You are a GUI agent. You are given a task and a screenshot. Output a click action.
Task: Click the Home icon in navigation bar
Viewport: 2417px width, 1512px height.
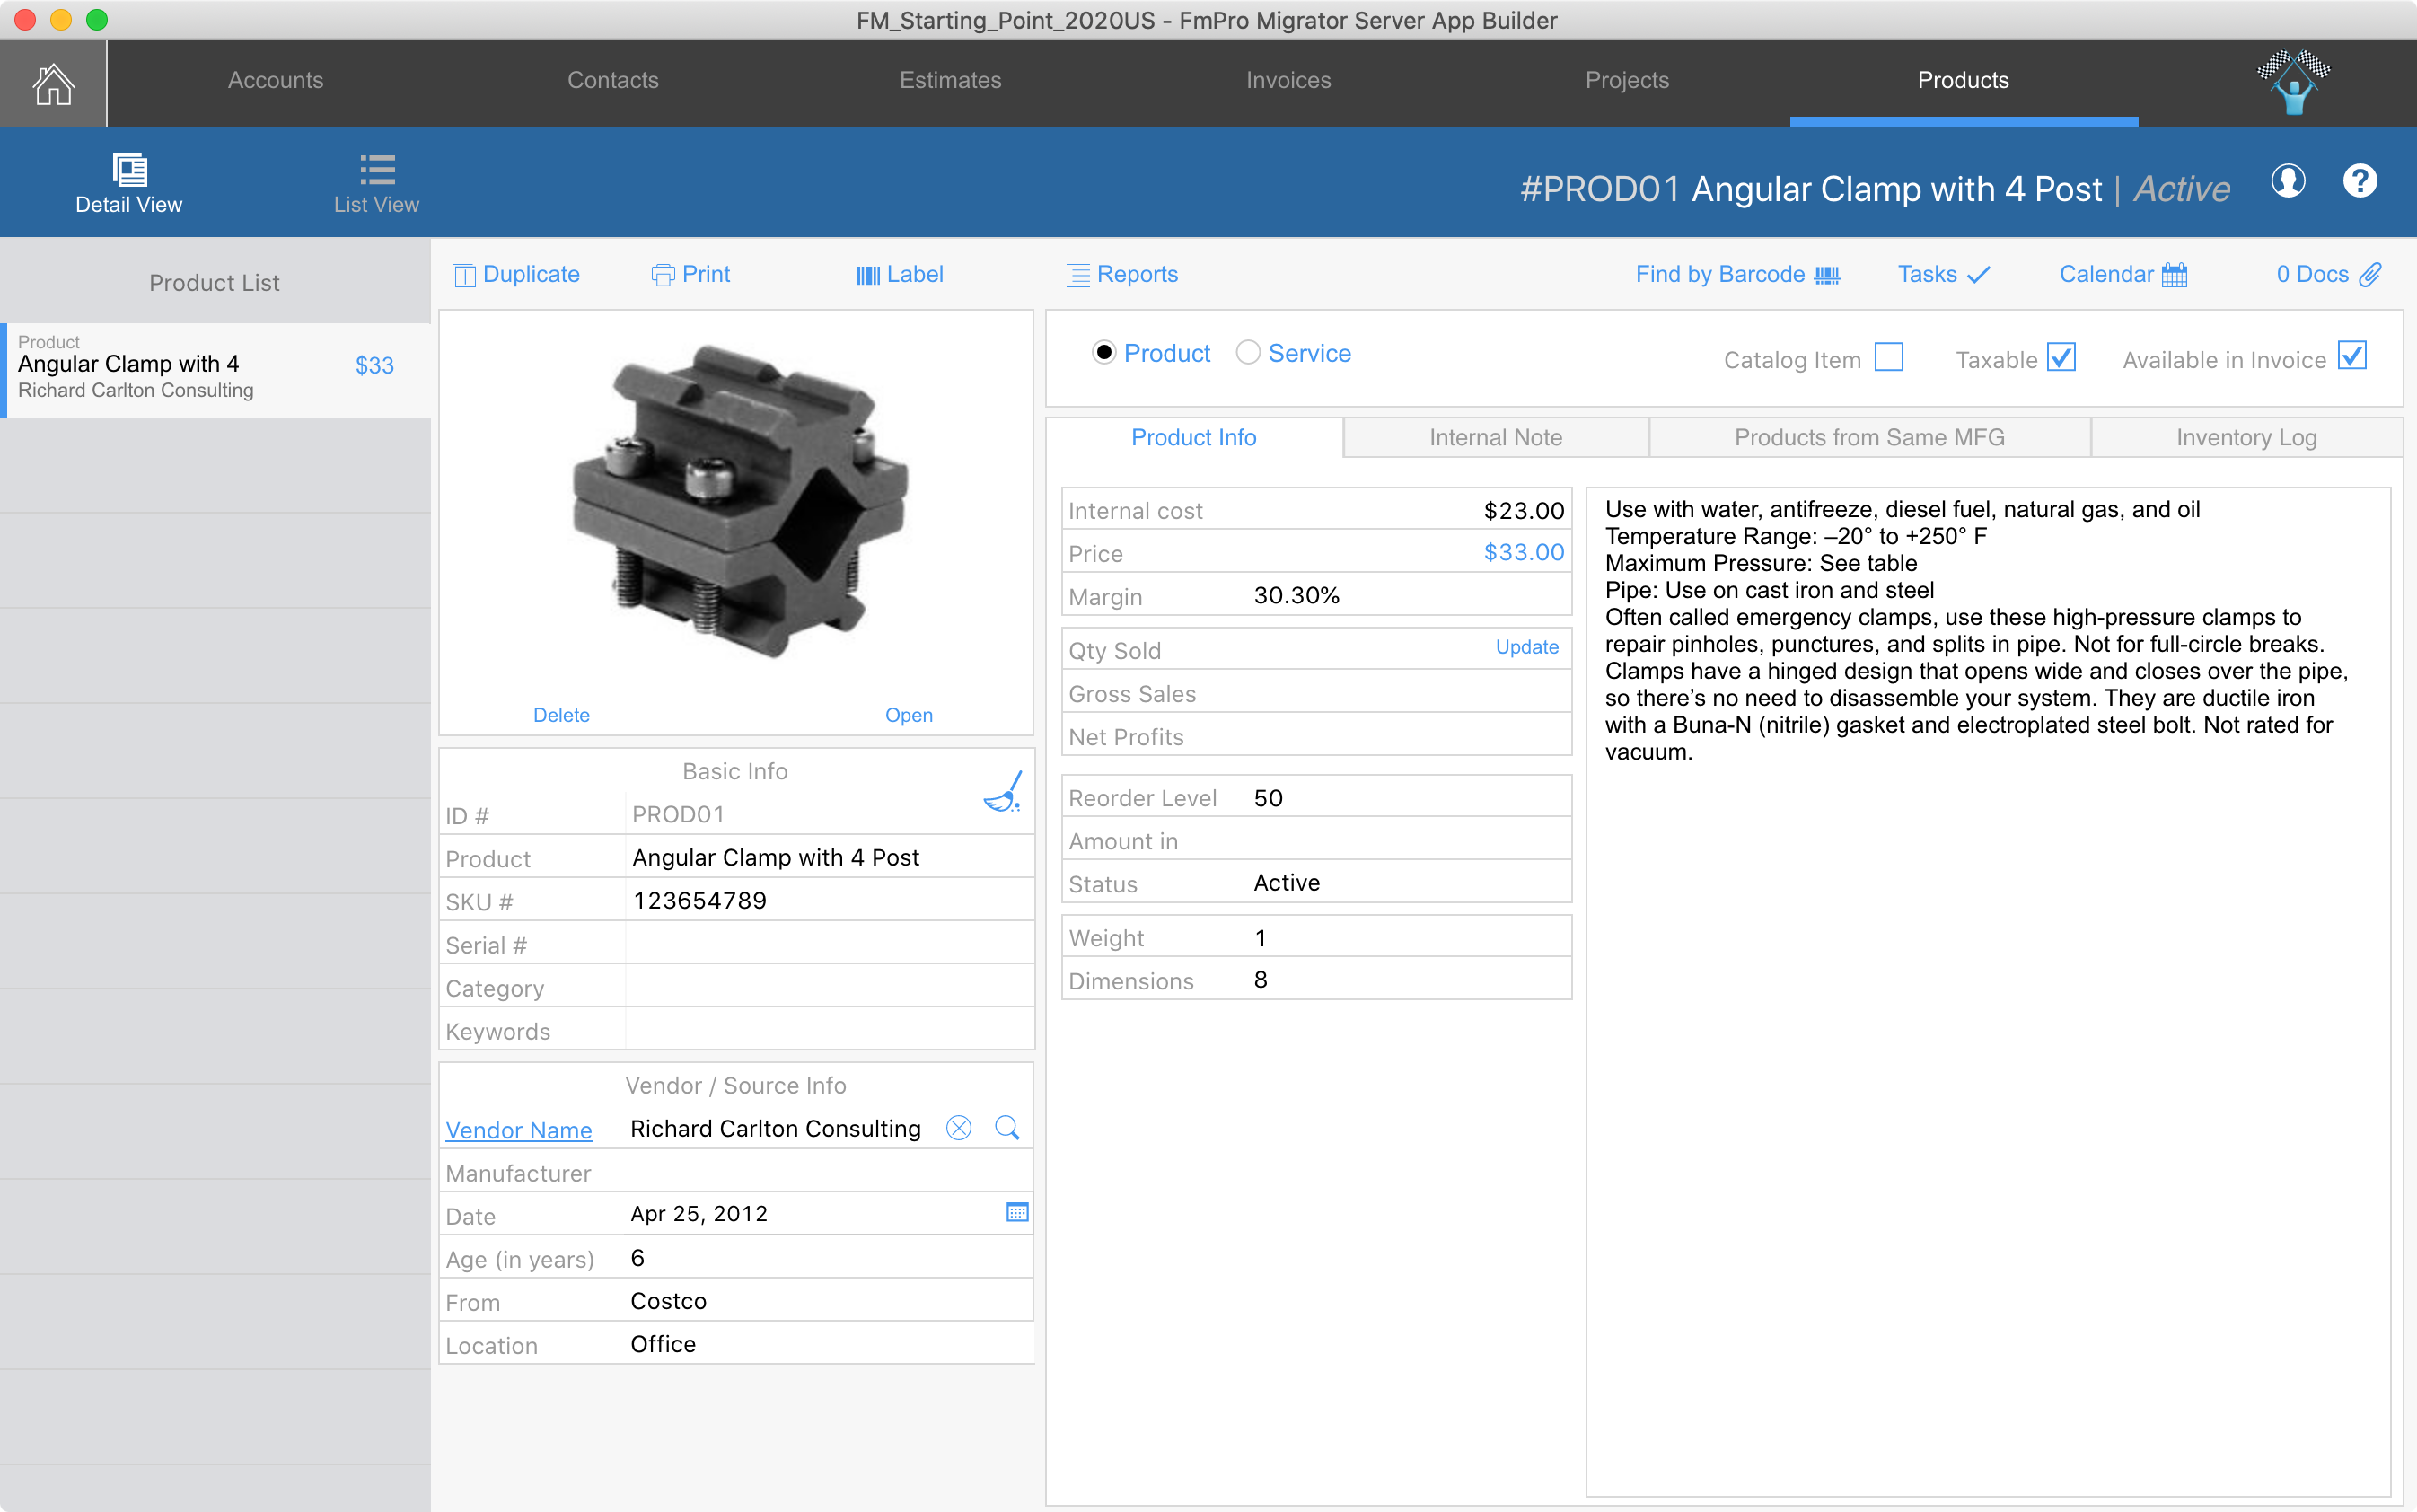click(x=53, y=83)
